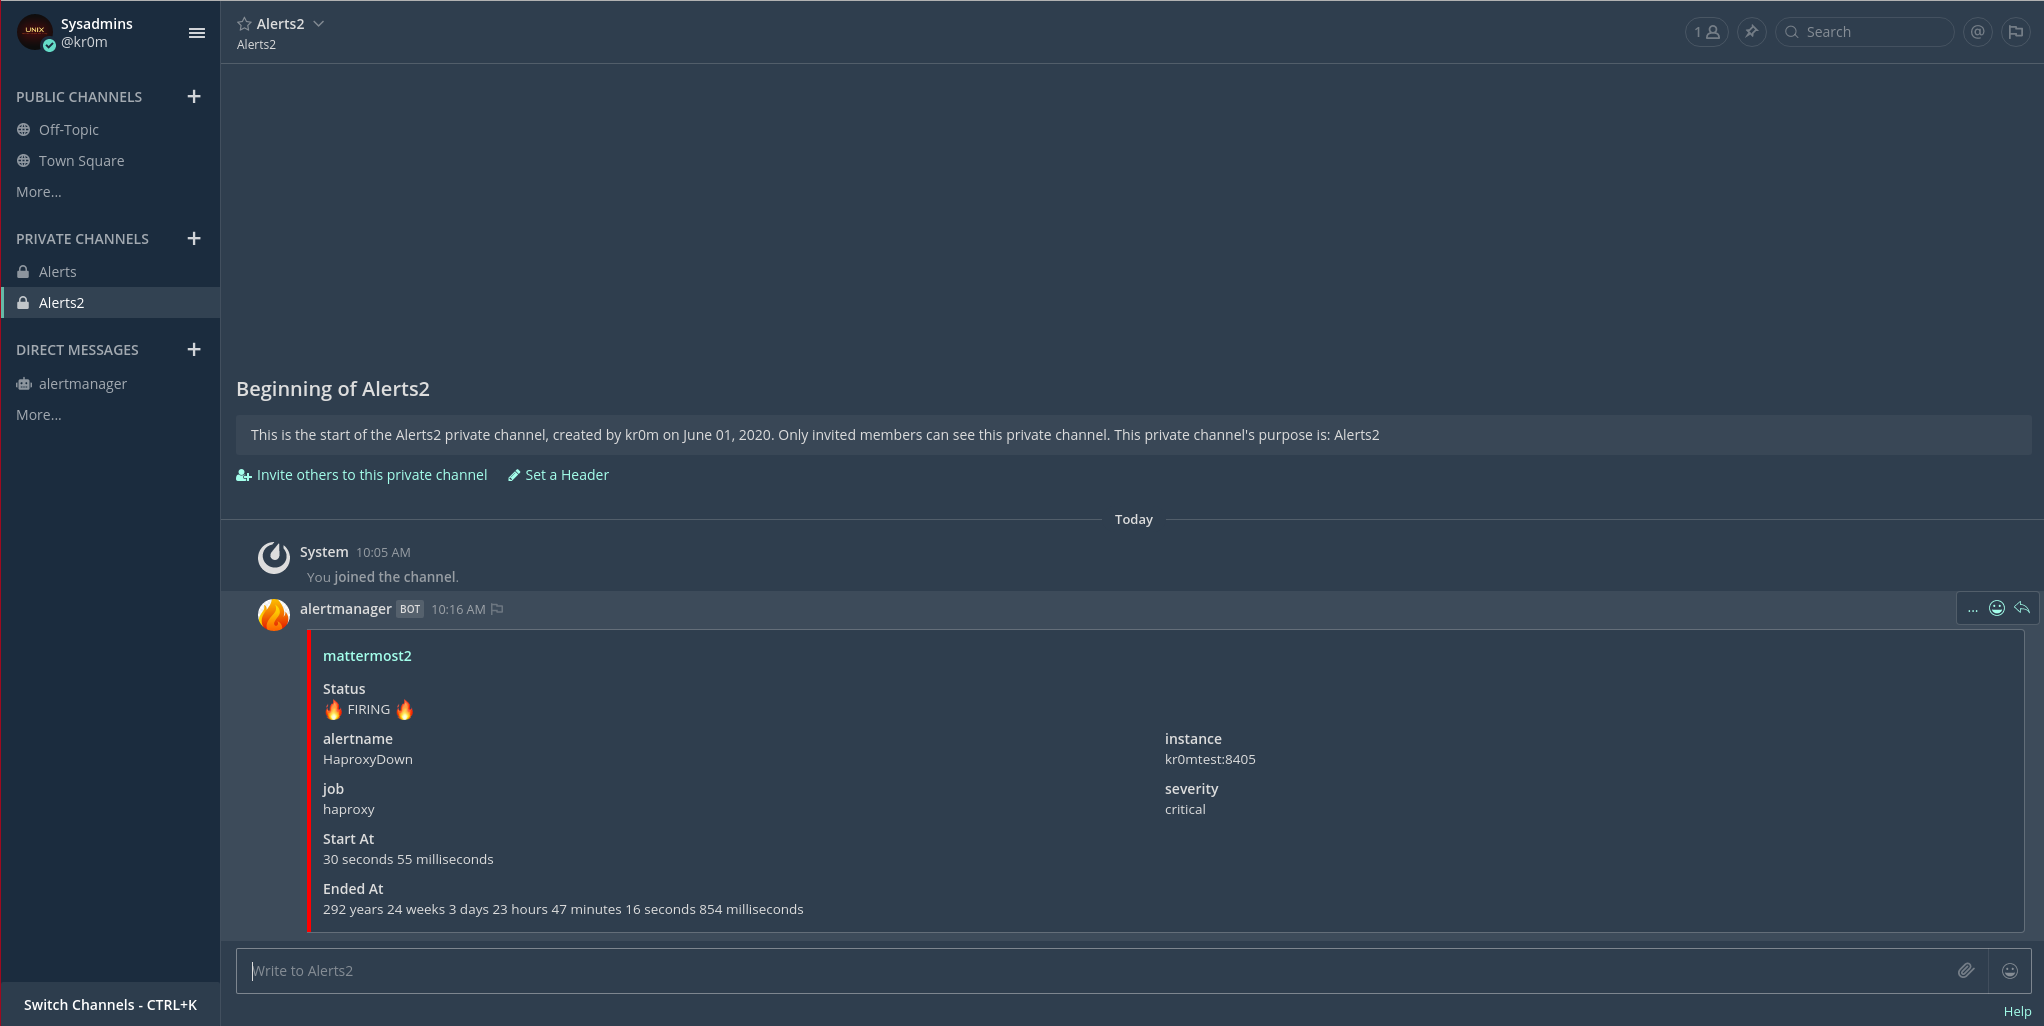
Task: Start a new direct message
Action: tap(194, 350)
